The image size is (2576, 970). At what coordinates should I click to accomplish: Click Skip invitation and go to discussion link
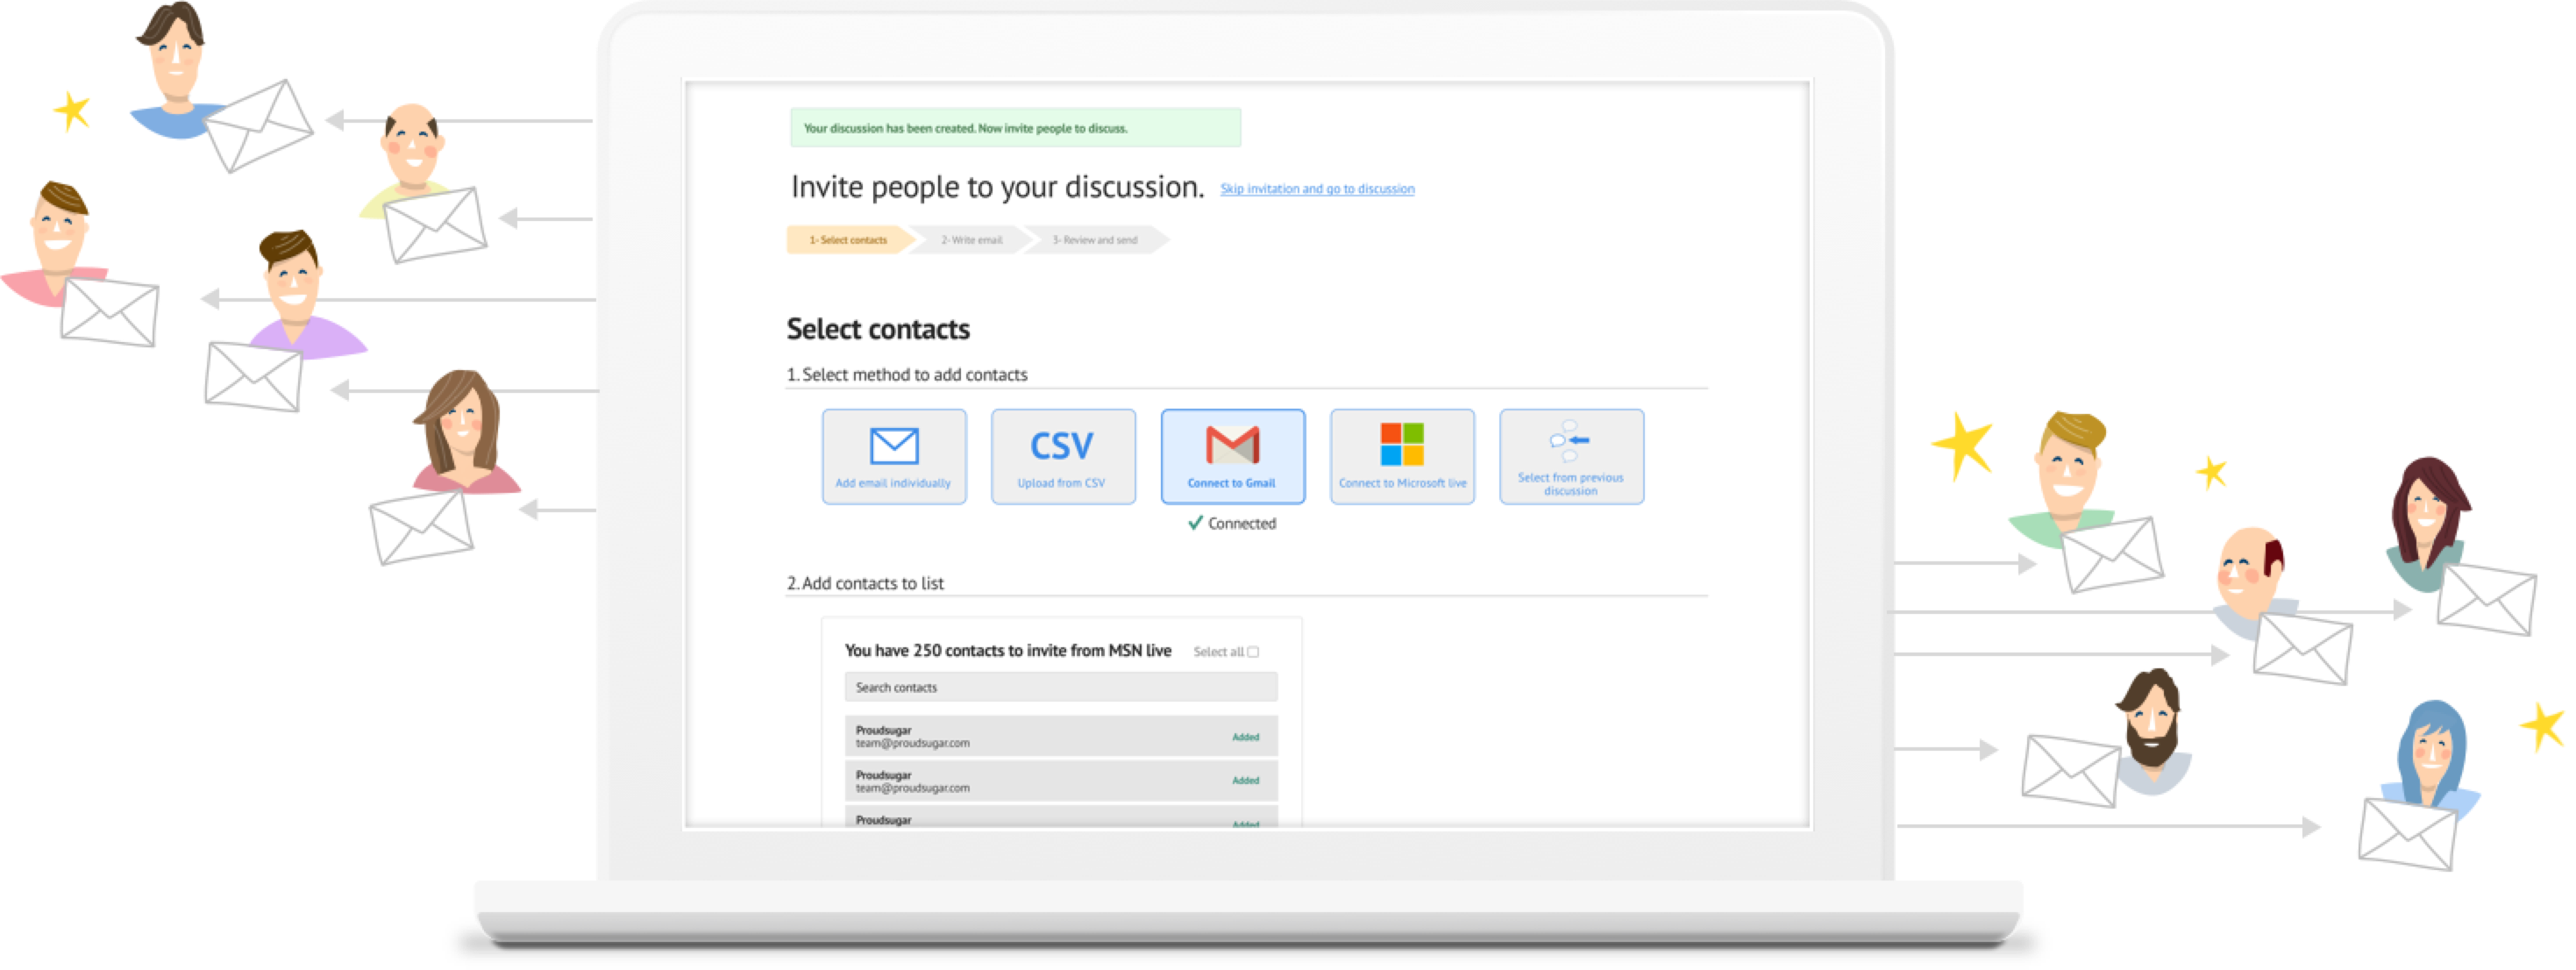click(x=1317, y=188)
